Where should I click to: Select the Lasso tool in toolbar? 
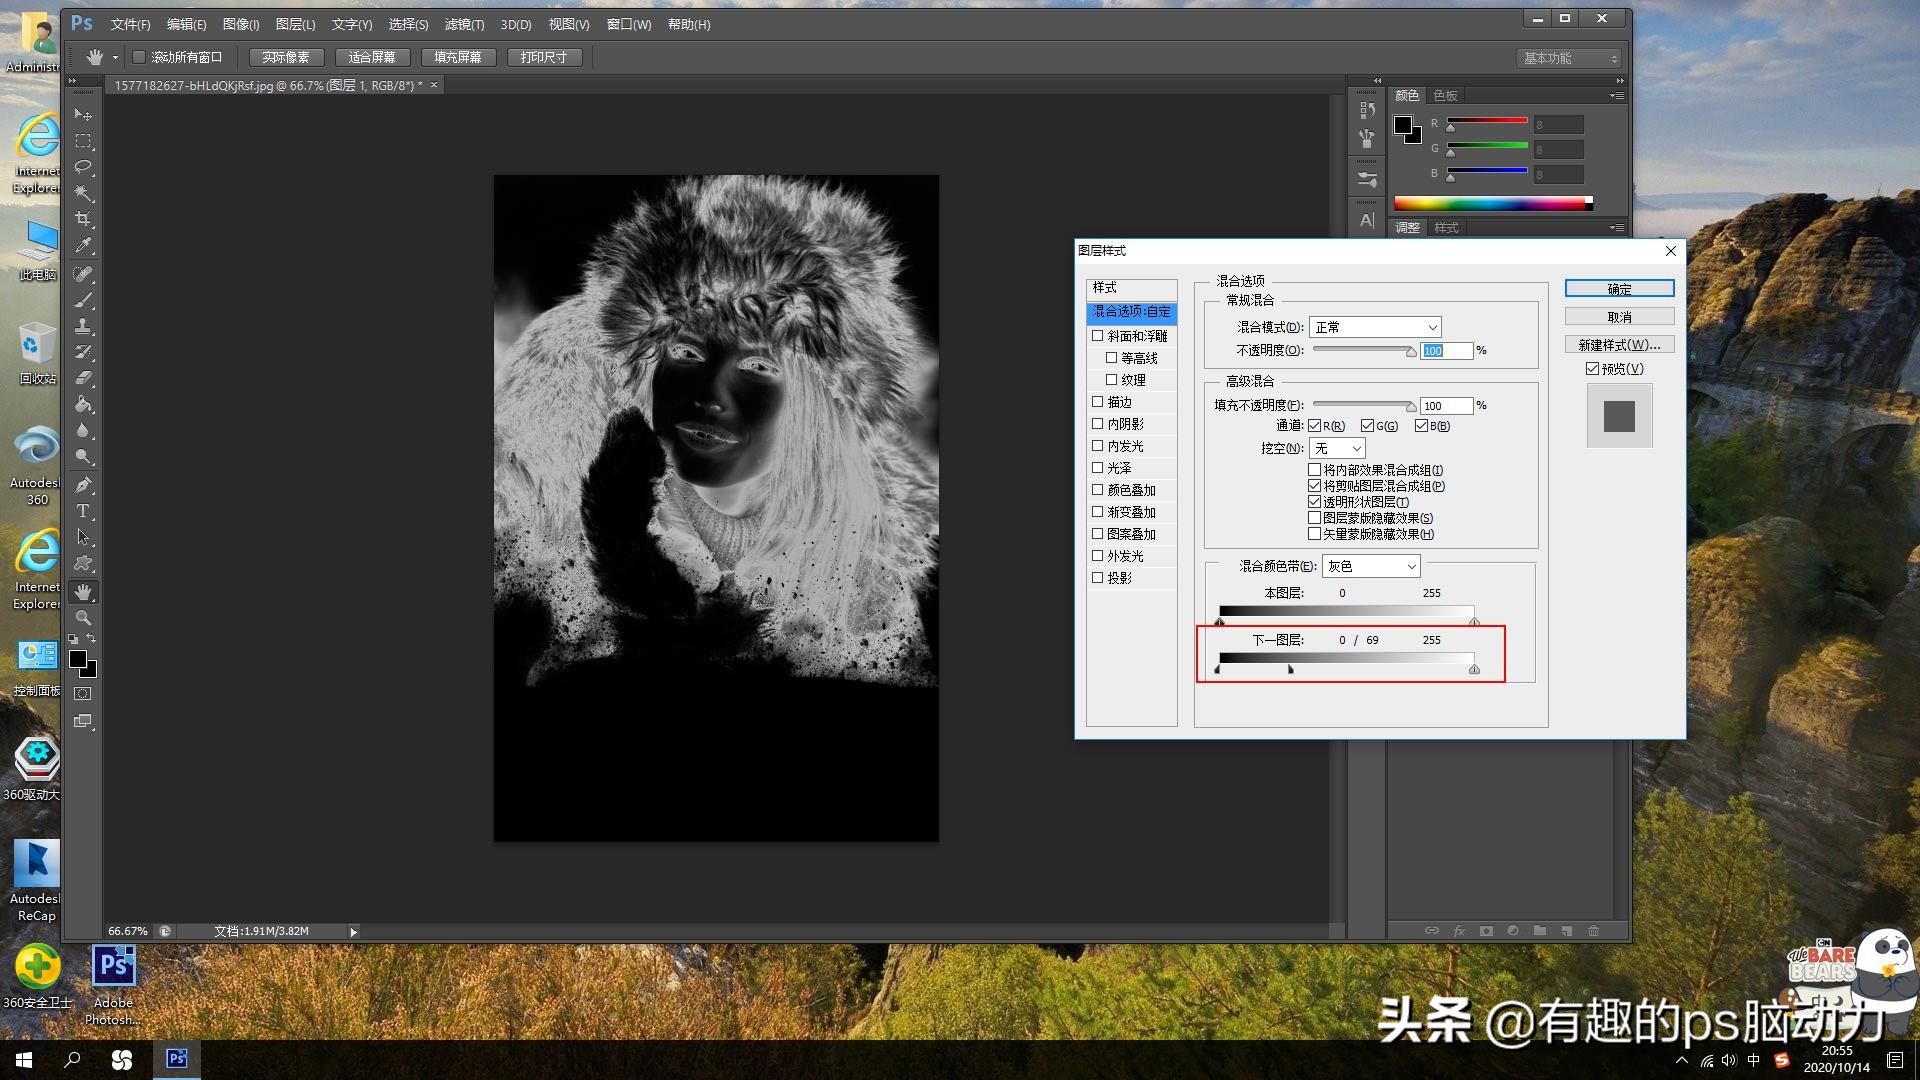83,167
